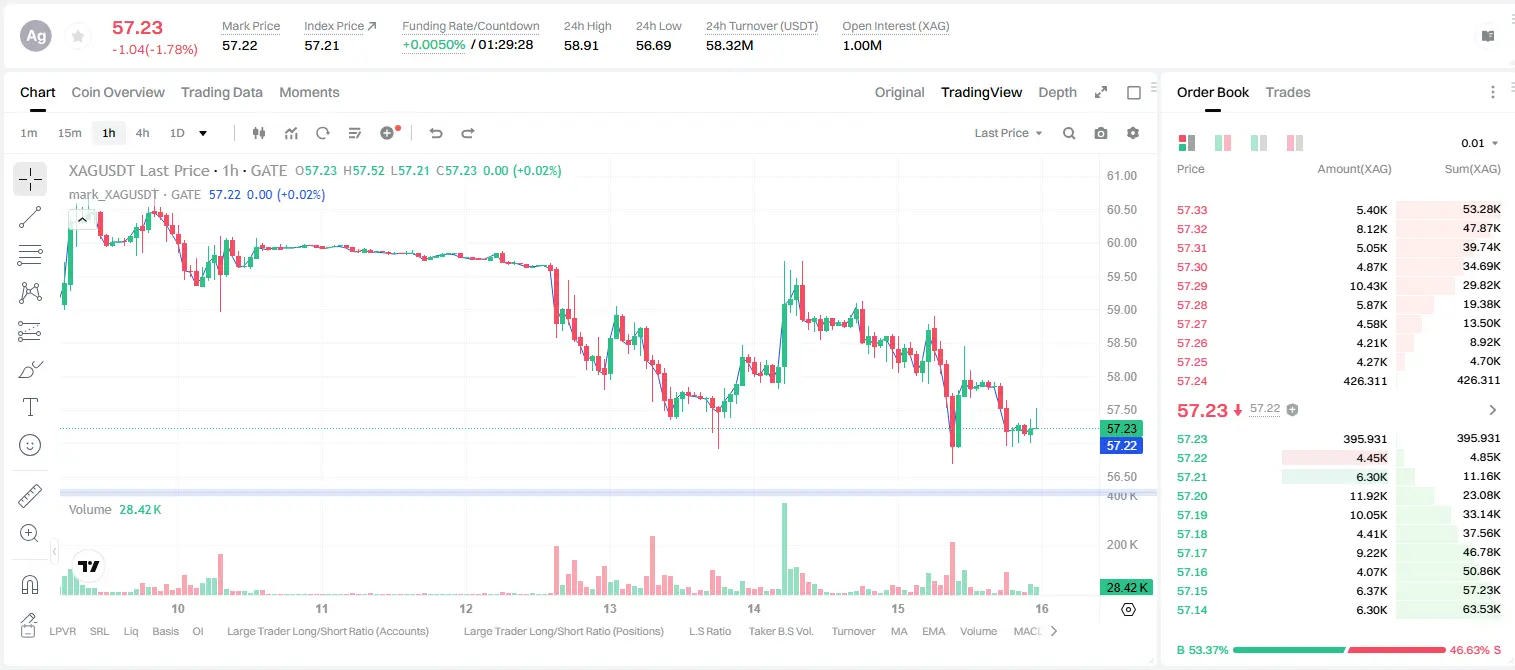Click the pane divider above Volume
Screen dimensions: 1515x670
pos(608,492)
